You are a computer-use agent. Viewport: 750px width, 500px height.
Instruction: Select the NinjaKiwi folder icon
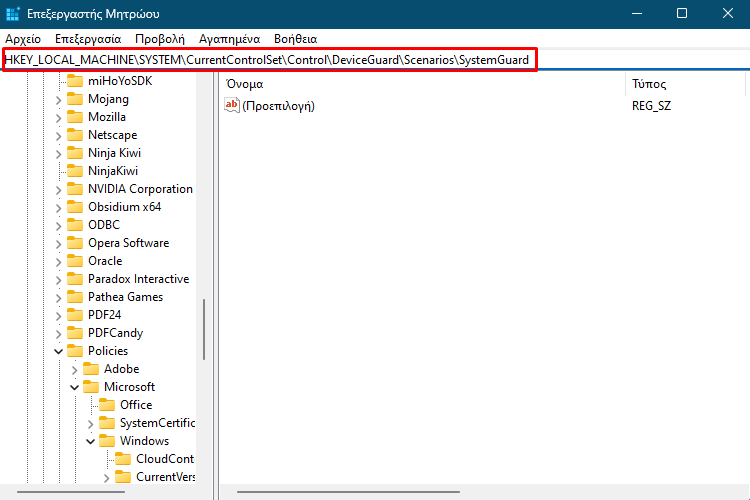click(x=75, y=171)
